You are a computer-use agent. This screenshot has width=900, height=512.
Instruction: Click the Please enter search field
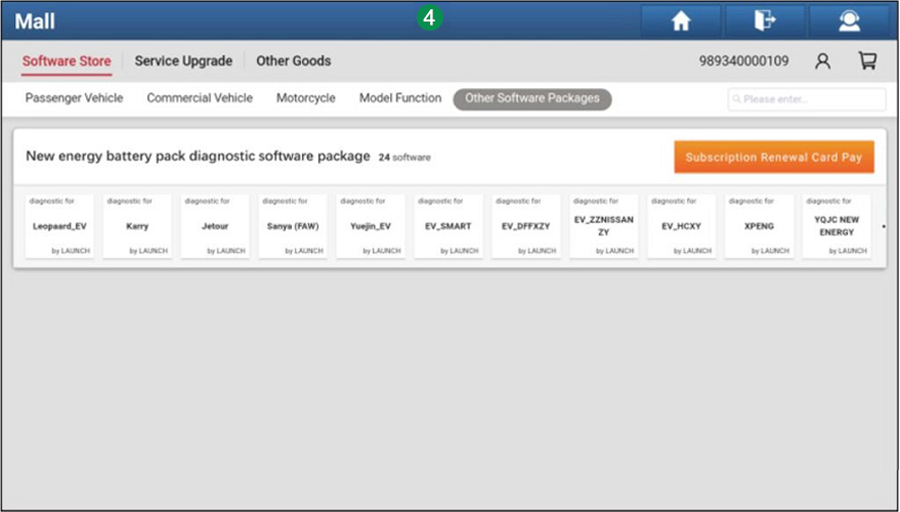coord(806,99)
